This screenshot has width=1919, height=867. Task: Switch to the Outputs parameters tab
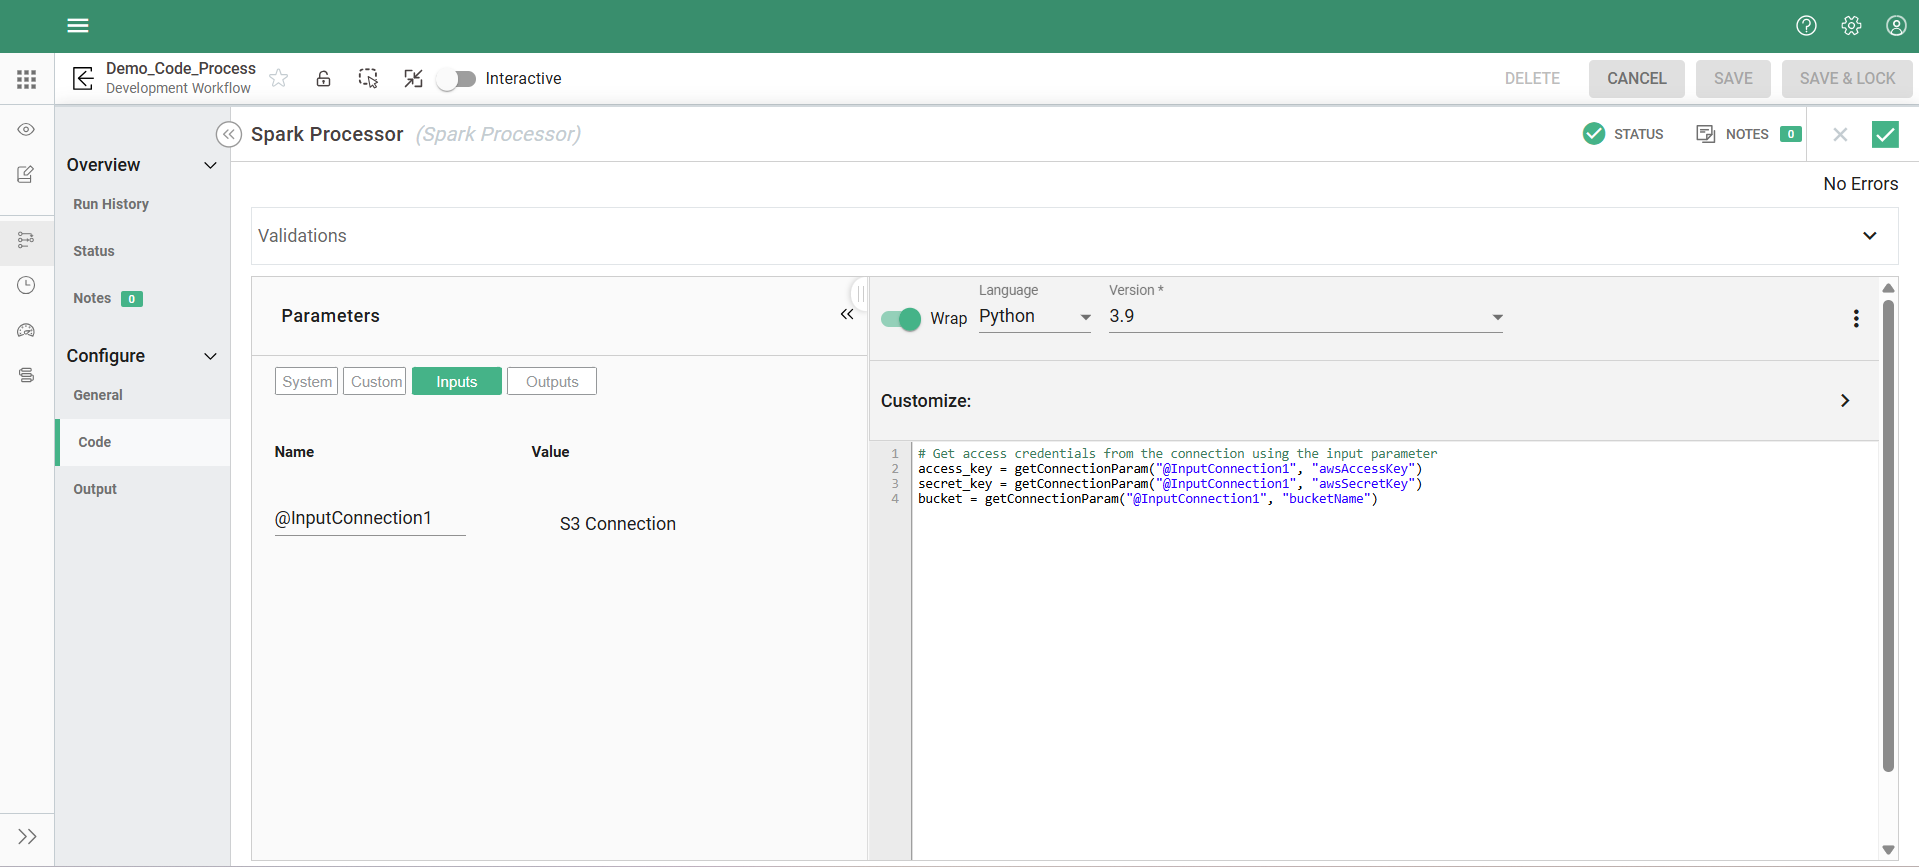552,382
